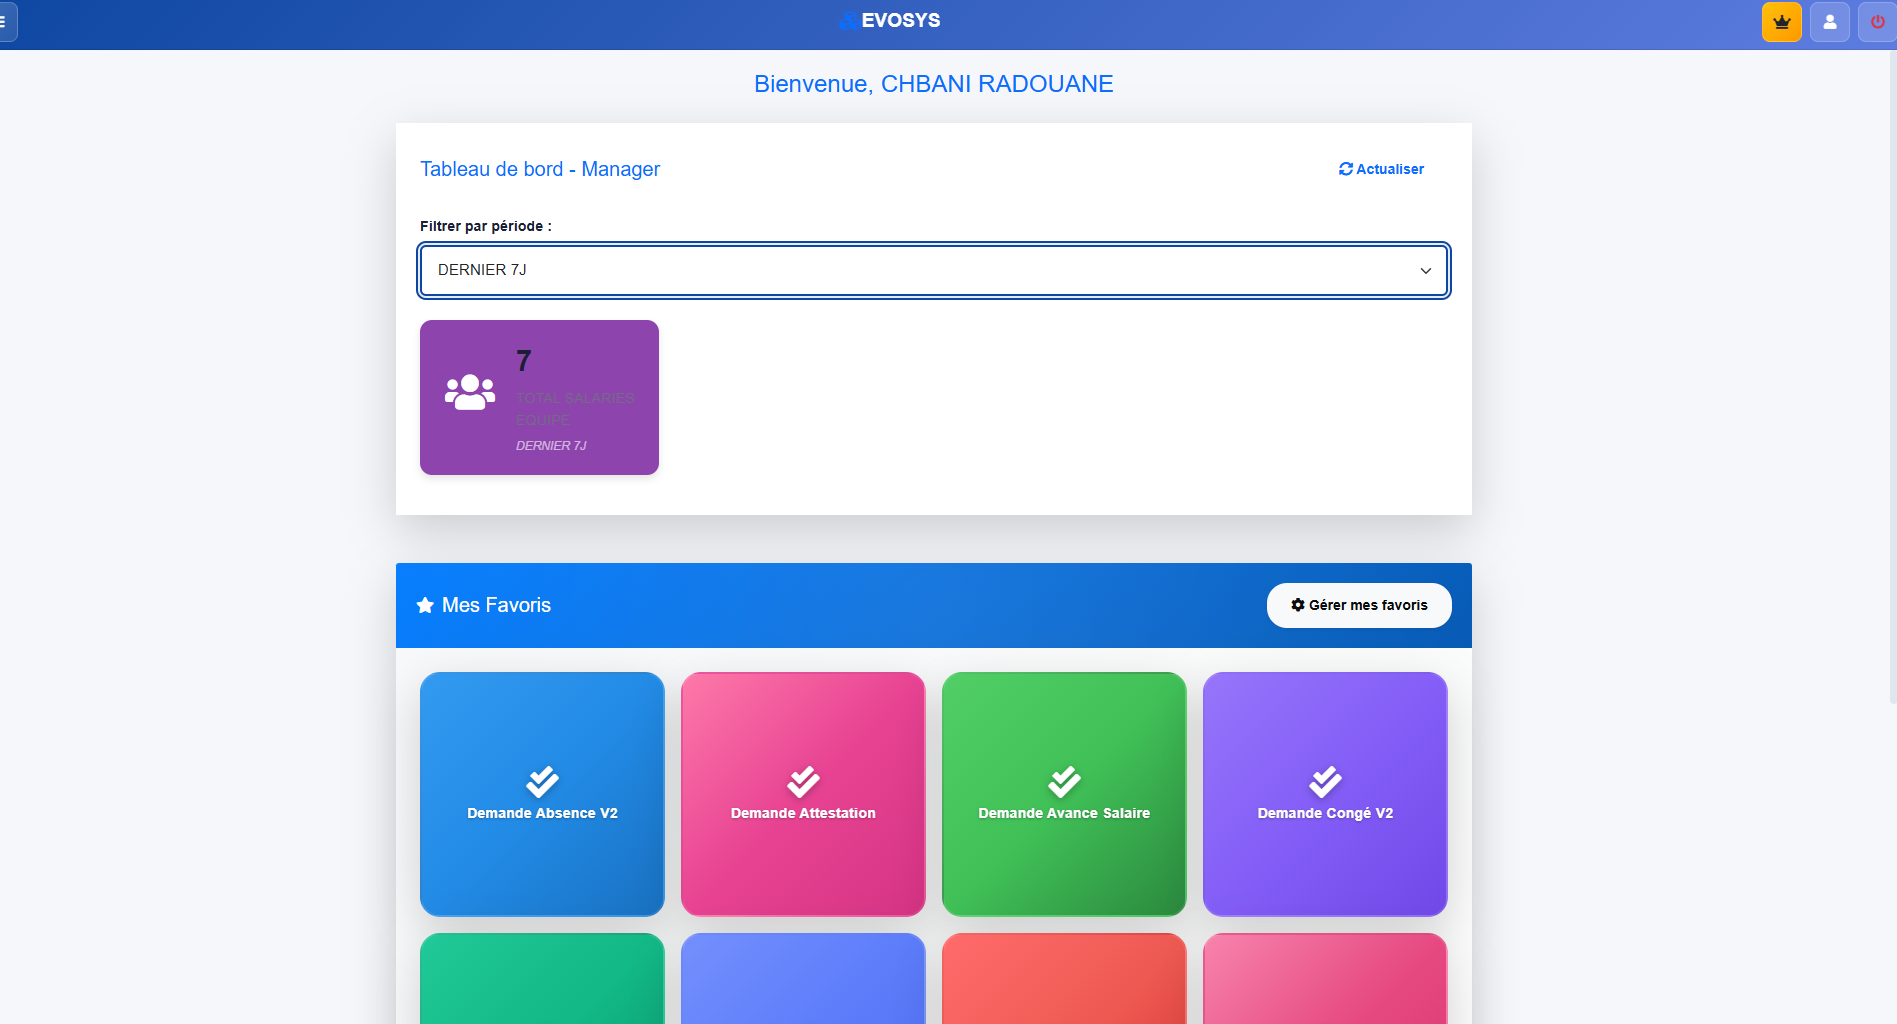Click the gear icon on Gérer mes favoris
Image resolution: width=1897 pixels, height=1024 pixels.
(x=1297, y=605)
